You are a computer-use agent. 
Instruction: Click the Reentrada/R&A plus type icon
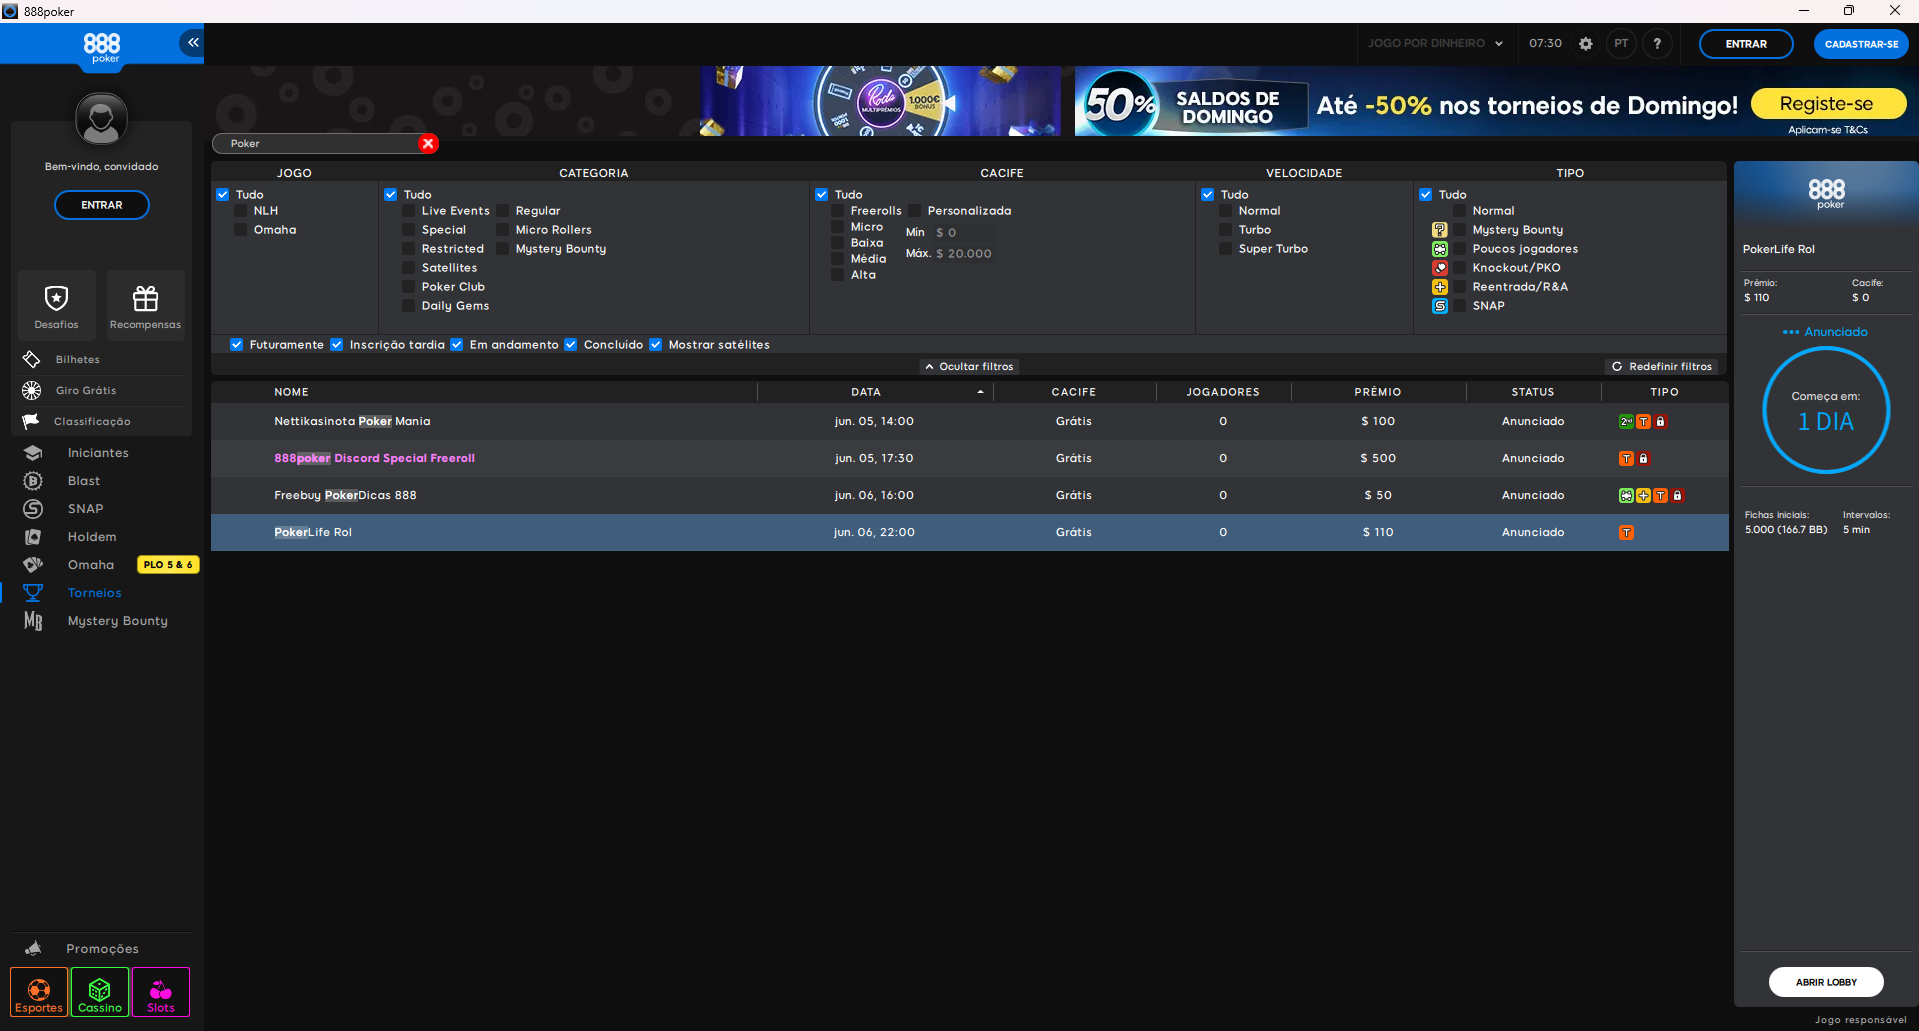(1440, 287)
